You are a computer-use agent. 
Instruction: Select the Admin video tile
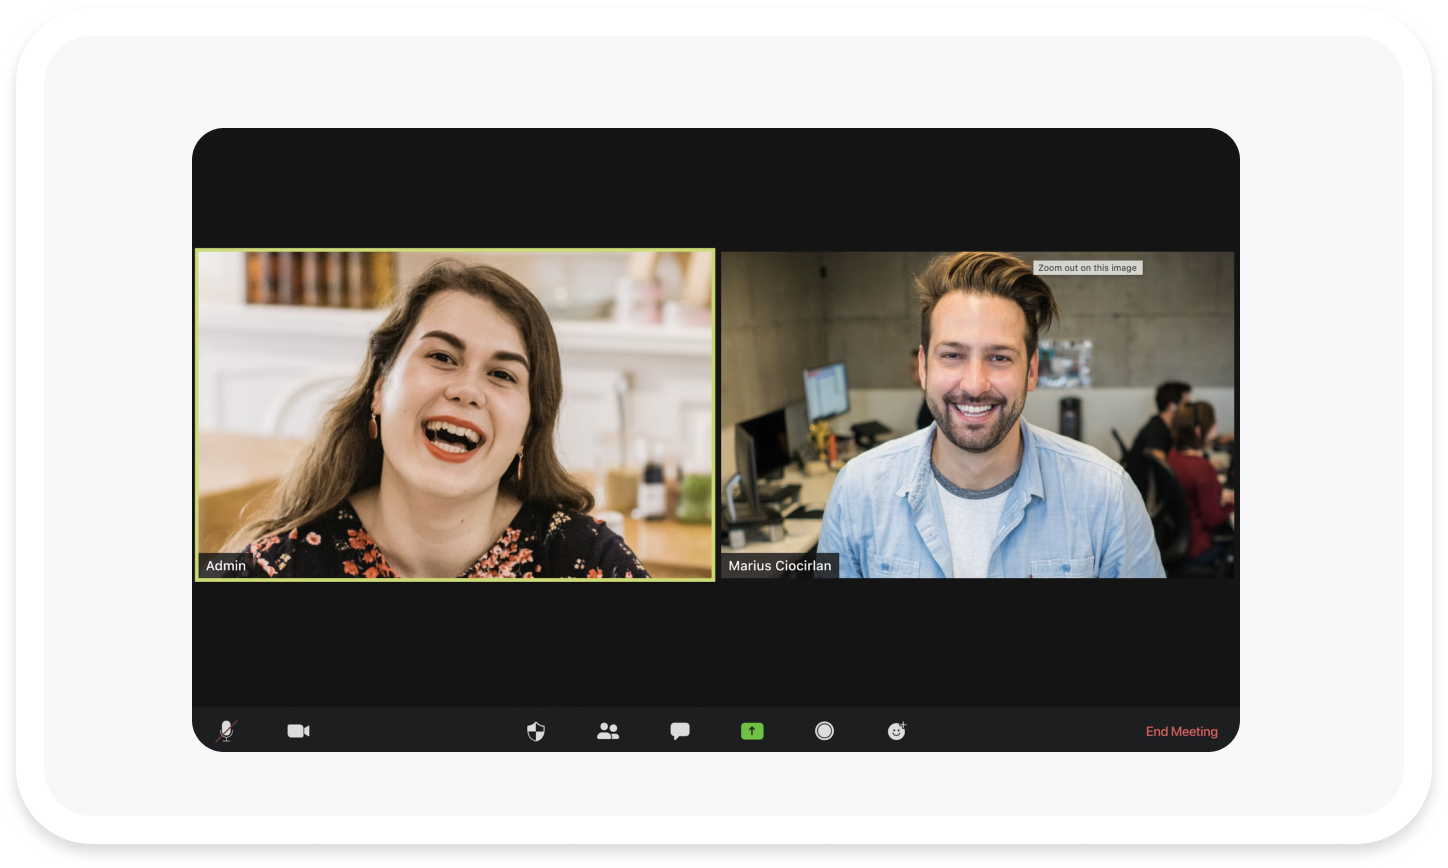[455, 415]
